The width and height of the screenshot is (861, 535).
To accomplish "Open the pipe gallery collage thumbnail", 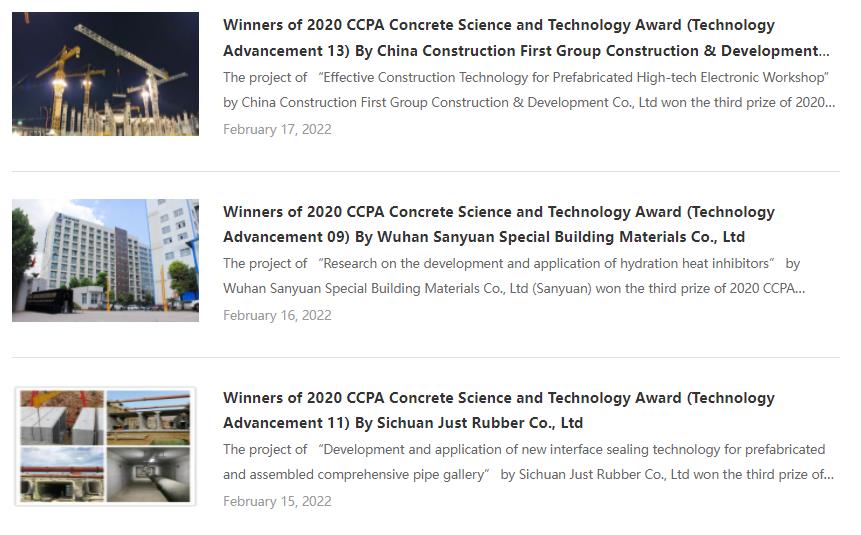I will click(105, 446).
